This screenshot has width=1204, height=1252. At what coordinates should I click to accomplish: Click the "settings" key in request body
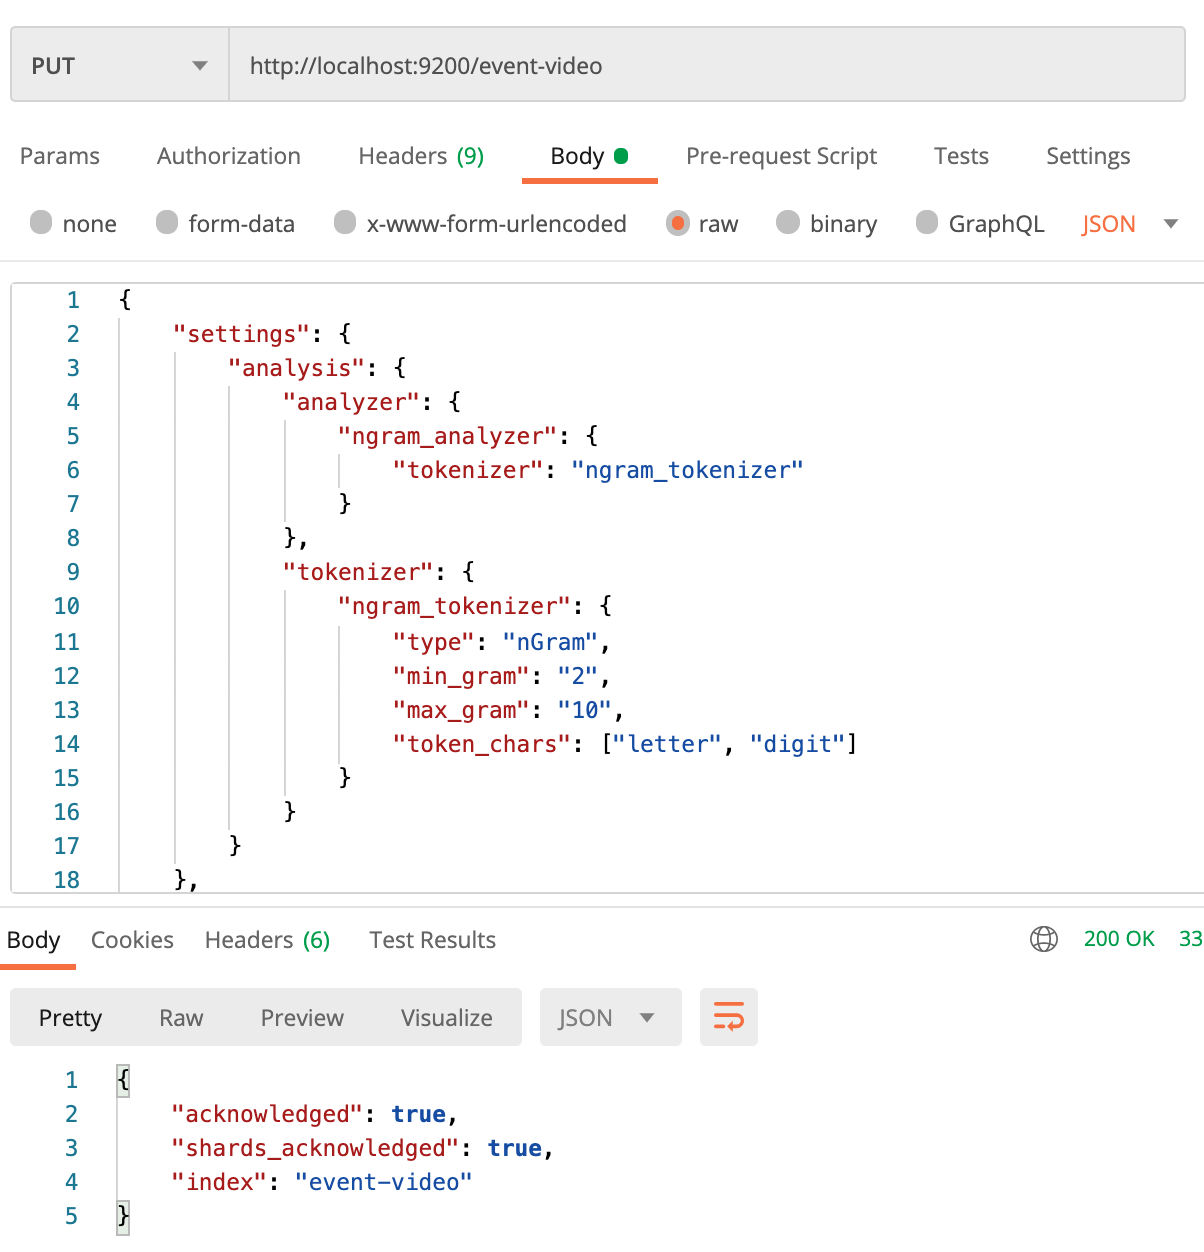click(x=242, y=334)
